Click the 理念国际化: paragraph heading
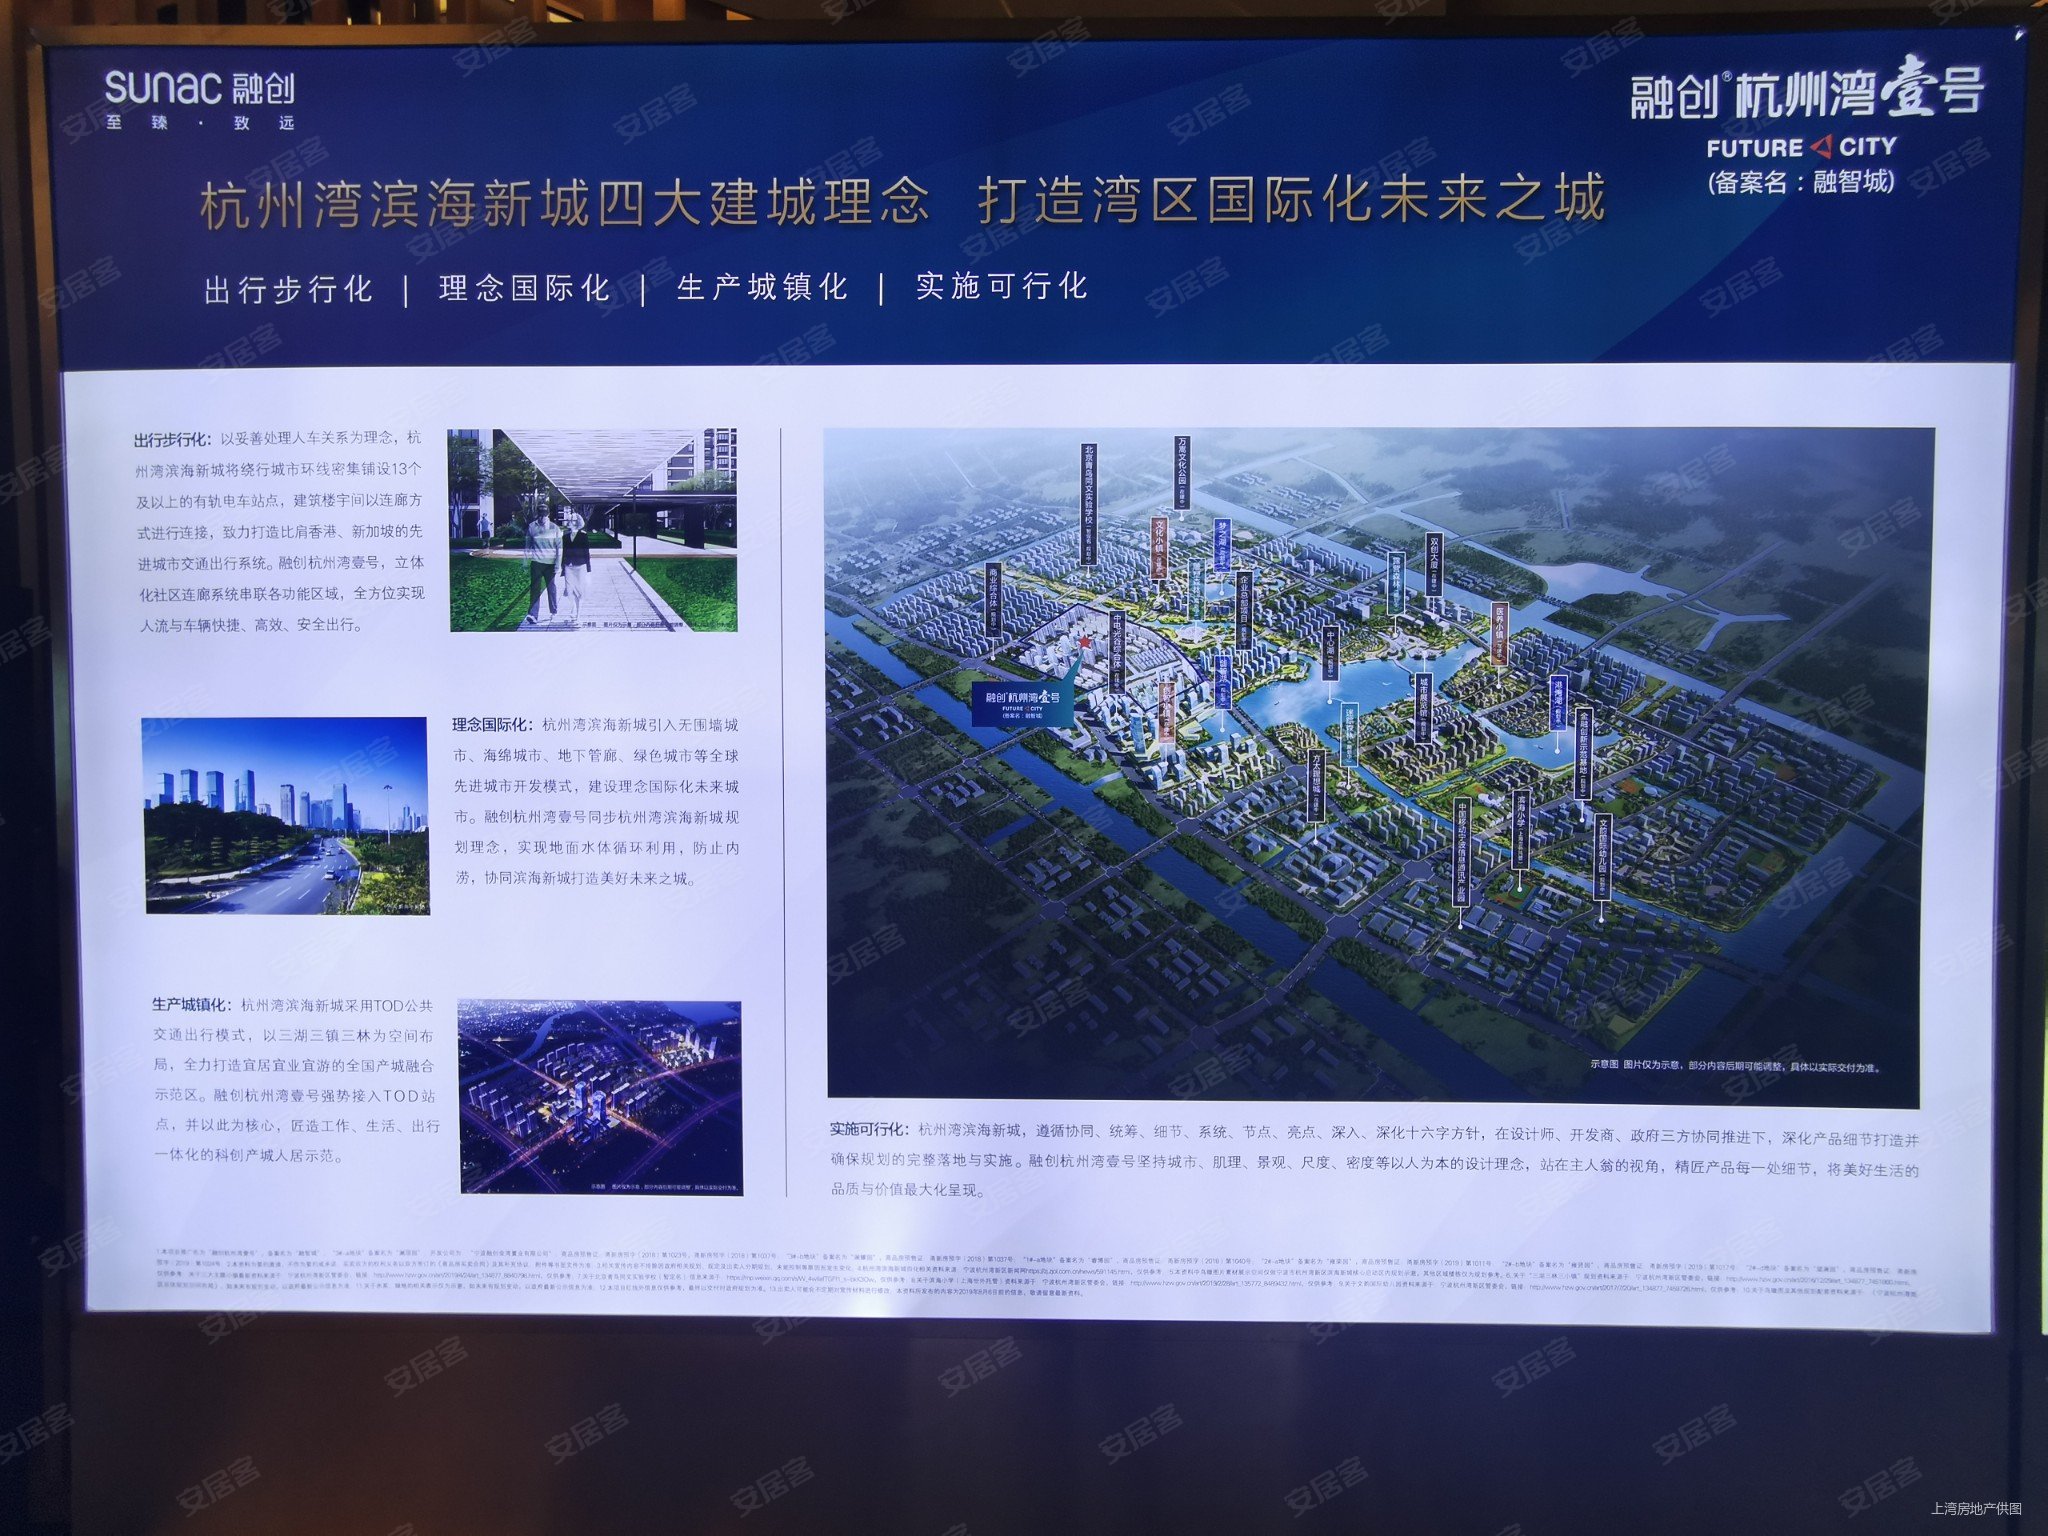Screen dimensions: 2048x1536 pyautogui.click(x=493, y=725)
